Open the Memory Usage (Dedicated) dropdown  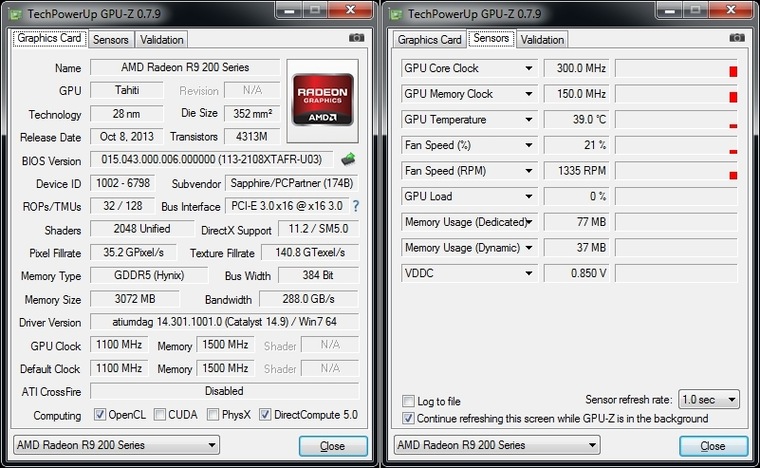point(530,222)
